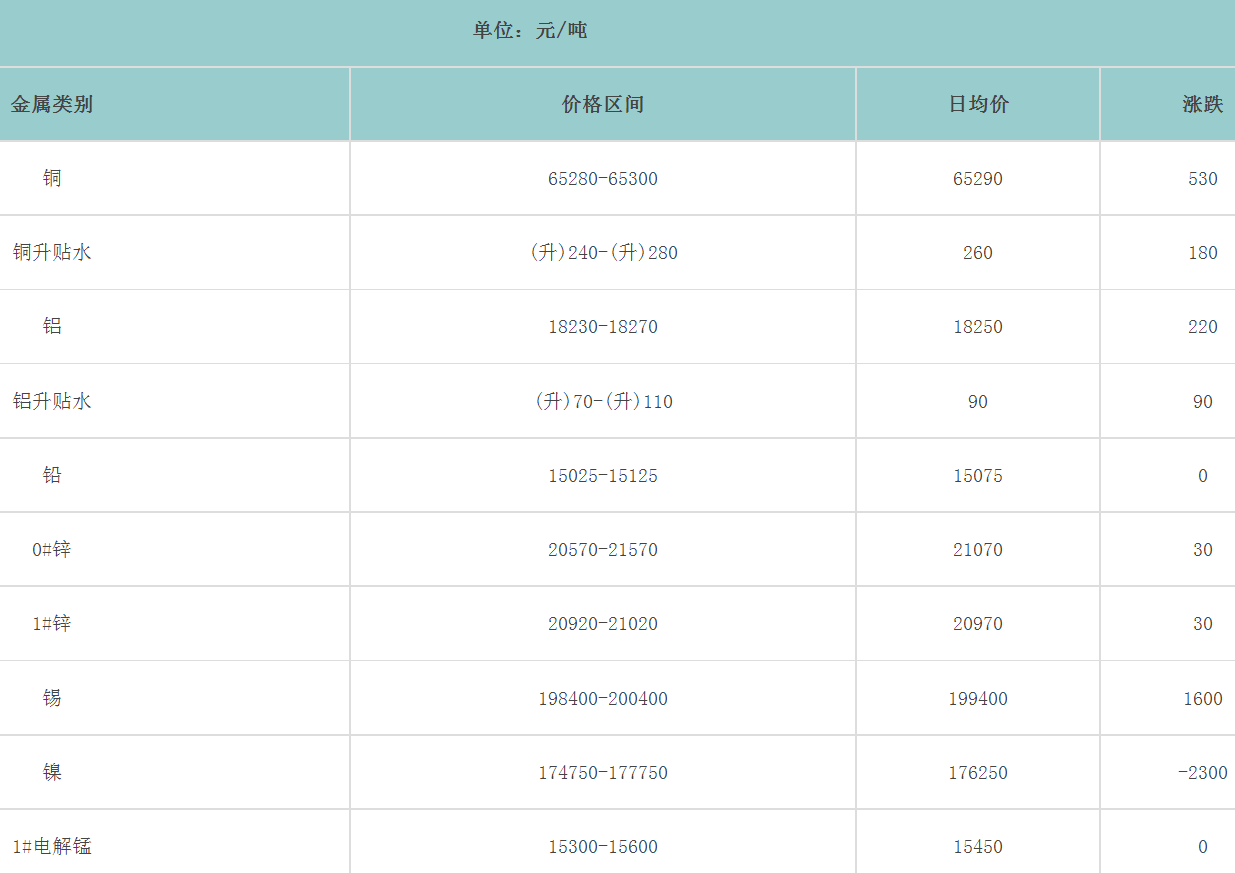
Task: Select the 日均价 column header
Action: coord(978,104)
